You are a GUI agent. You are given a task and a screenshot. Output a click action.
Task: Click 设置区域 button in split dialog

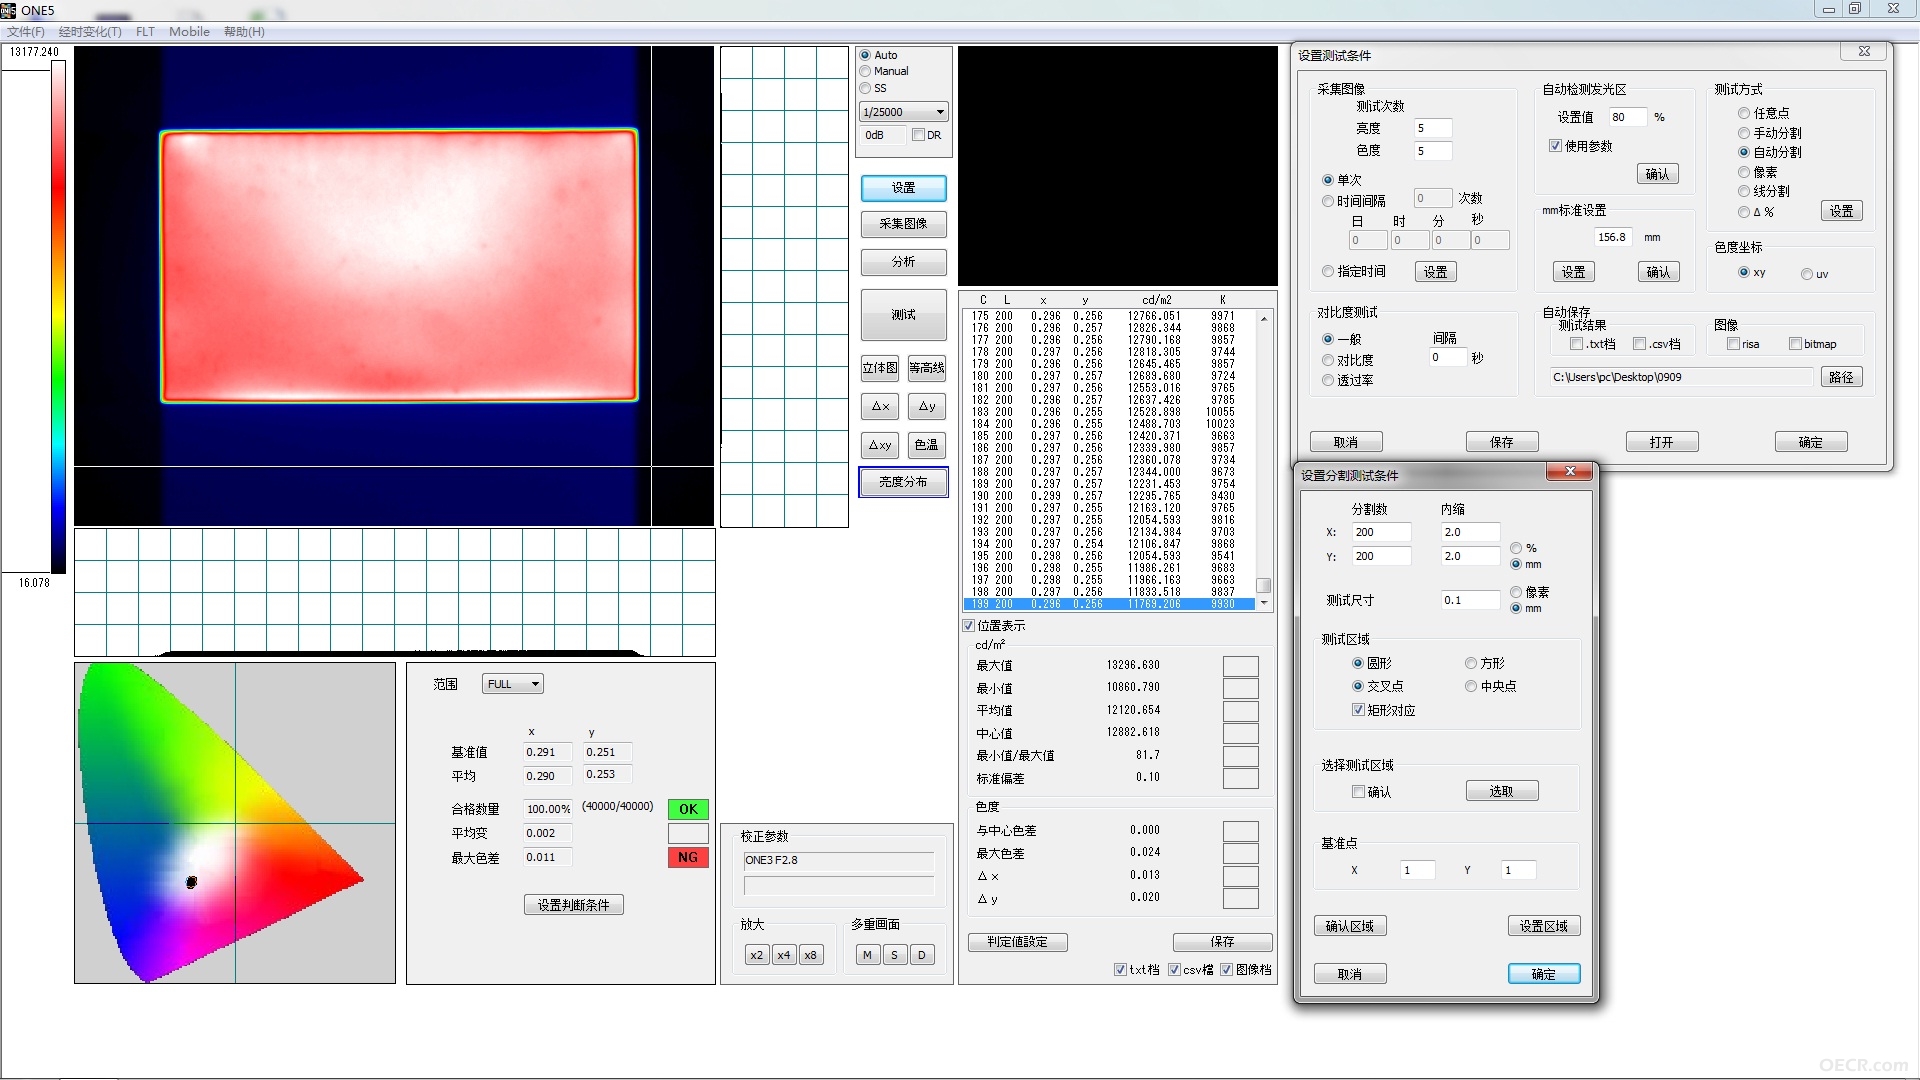pos(1544,926)
